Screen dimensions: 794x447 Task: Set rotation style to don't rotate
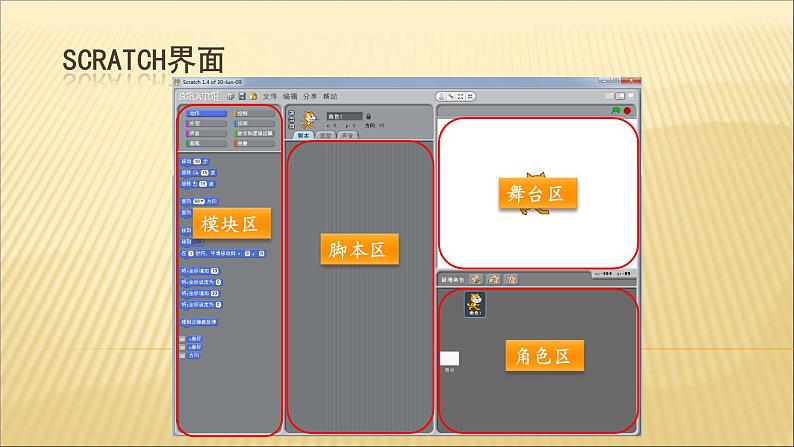click(291, 126)
